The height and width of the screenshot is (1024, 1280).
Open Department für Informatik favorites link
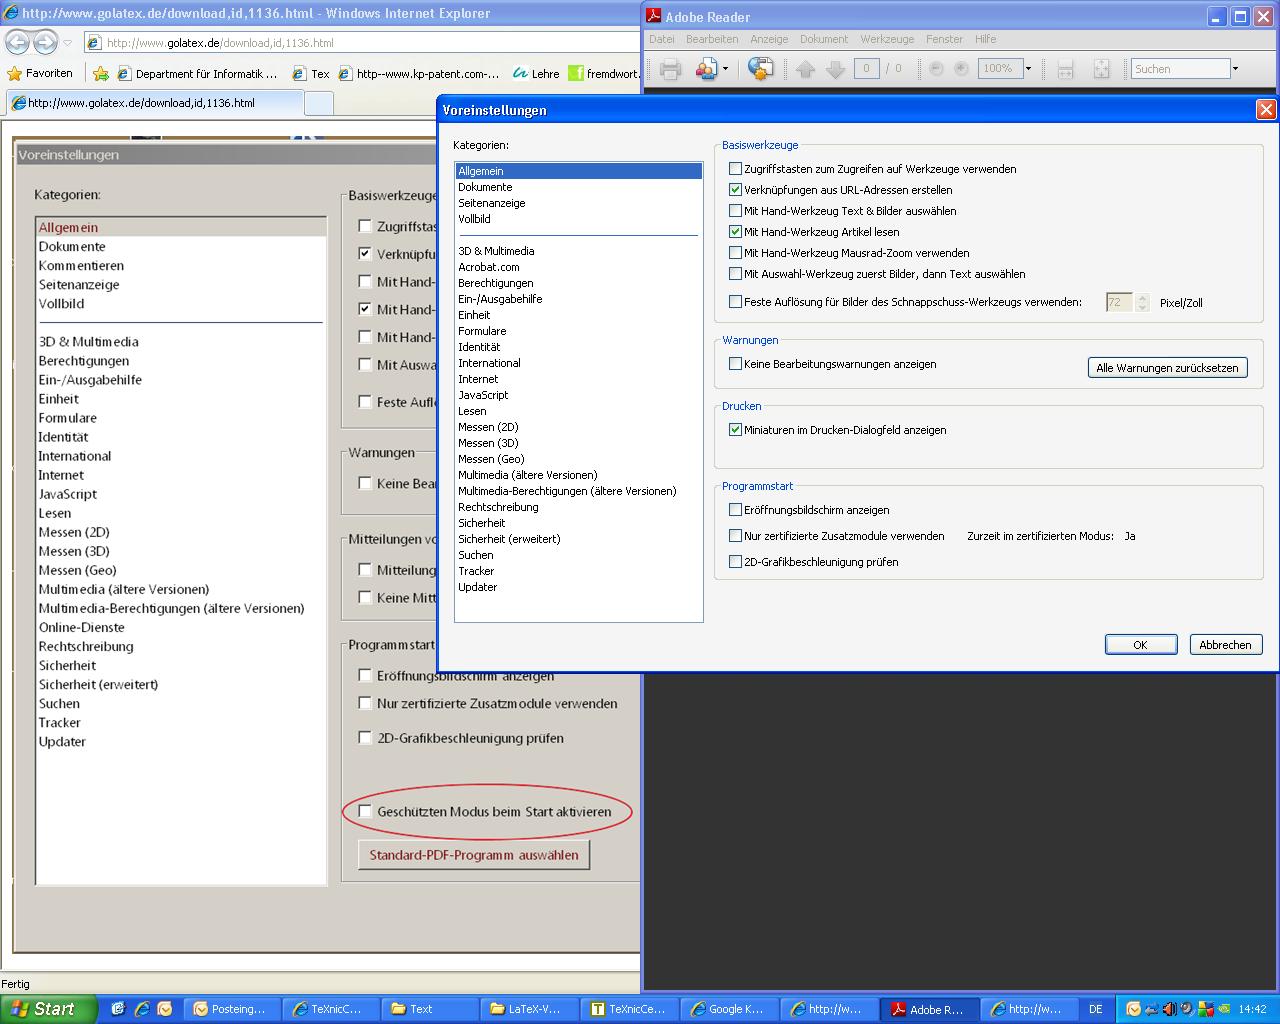197,73
